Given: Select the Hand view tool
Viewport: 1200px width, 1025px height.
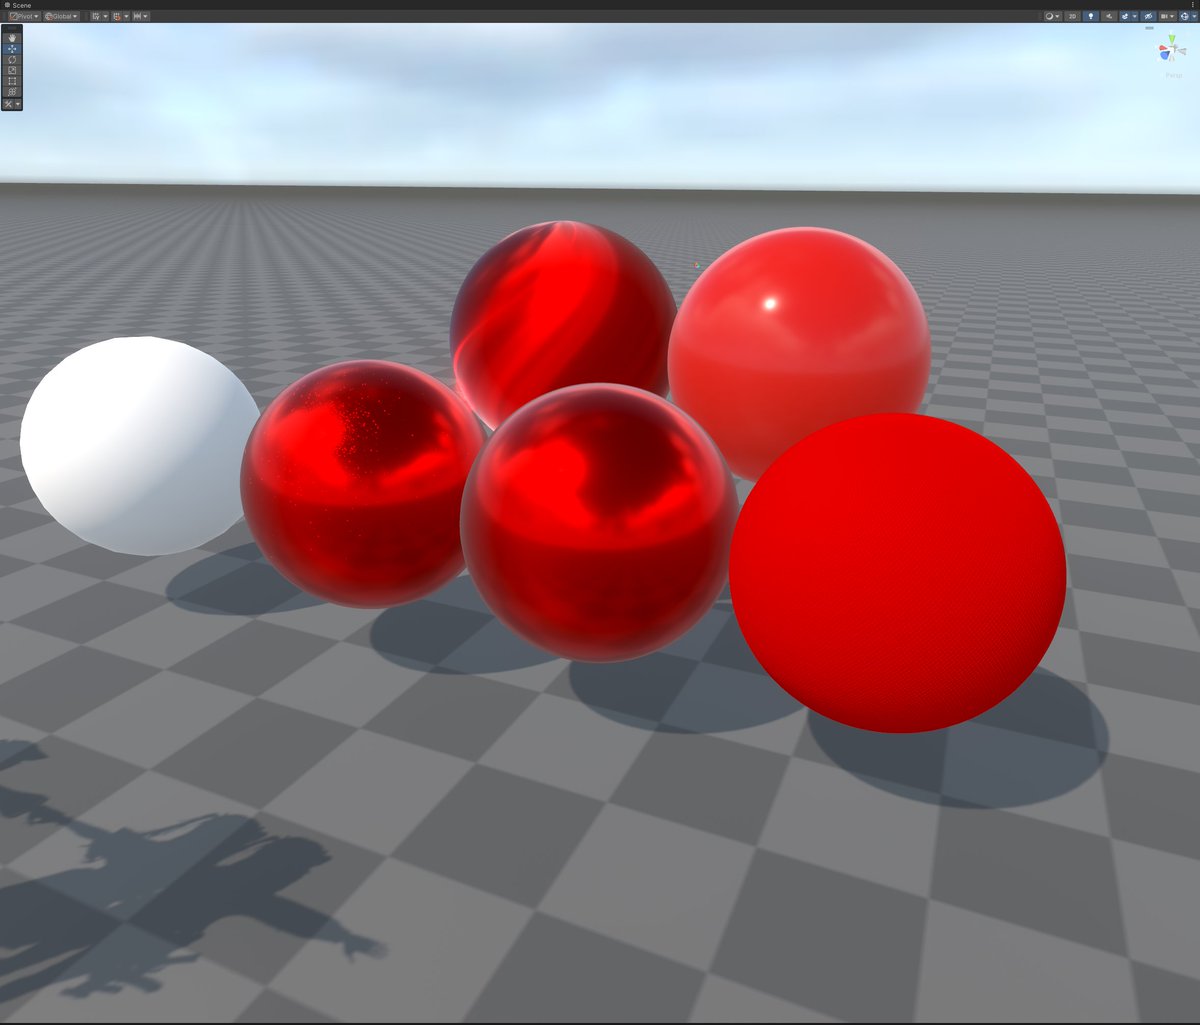Looking at the screenshot, I should point(12,38).
